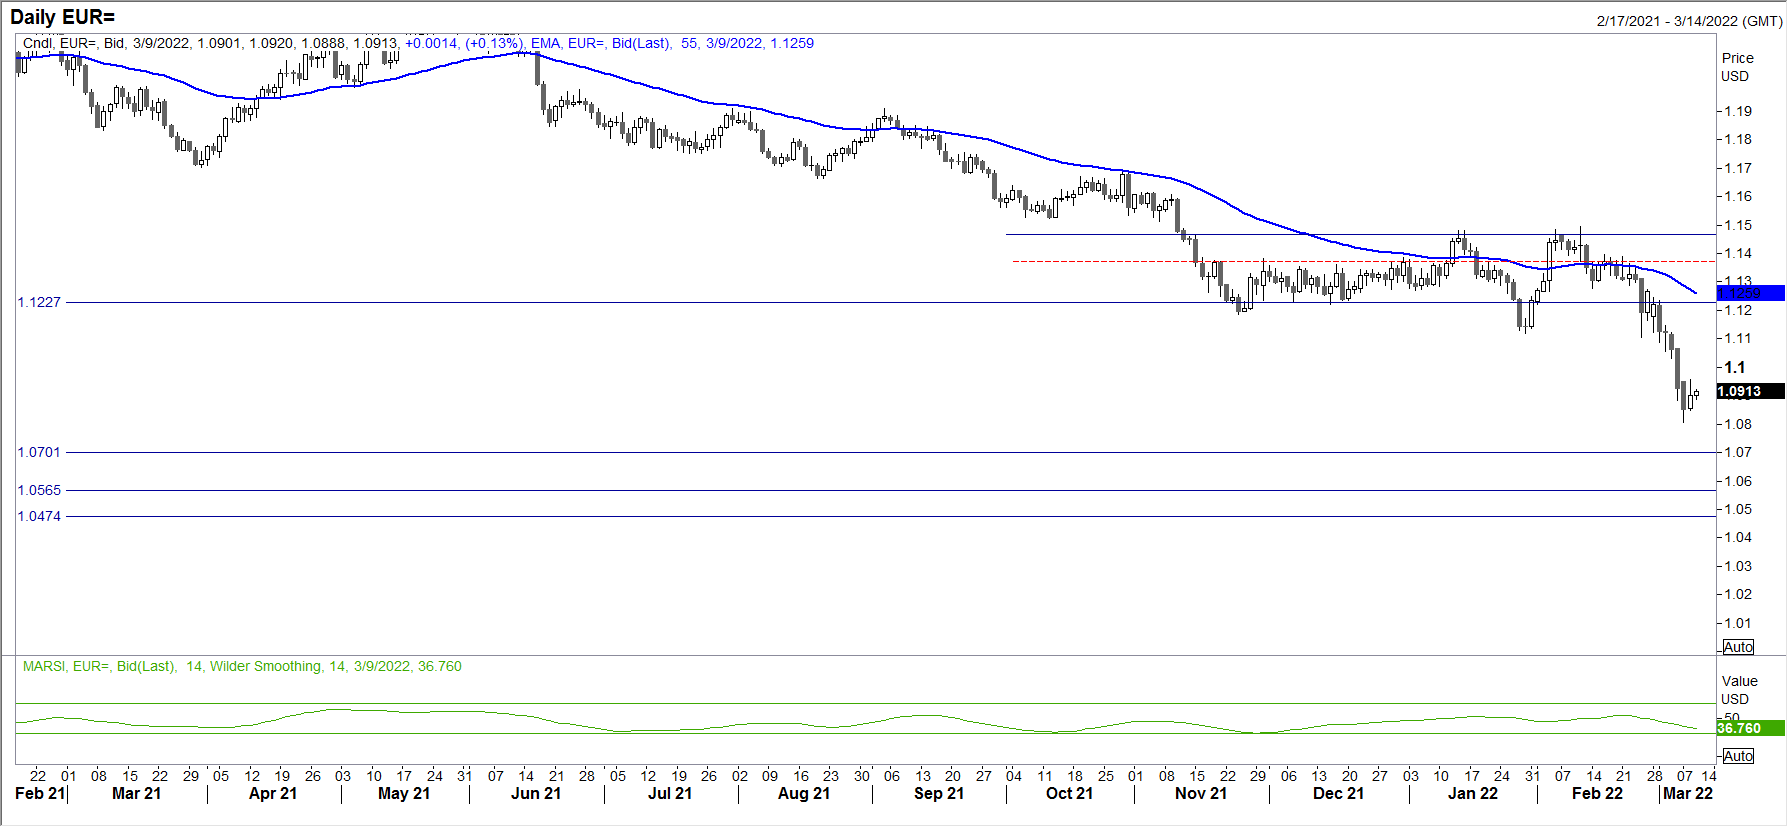Click the Auto button on the RSI panel scale
This screenshot has height=827, width=1788.
click(1738, 756)
